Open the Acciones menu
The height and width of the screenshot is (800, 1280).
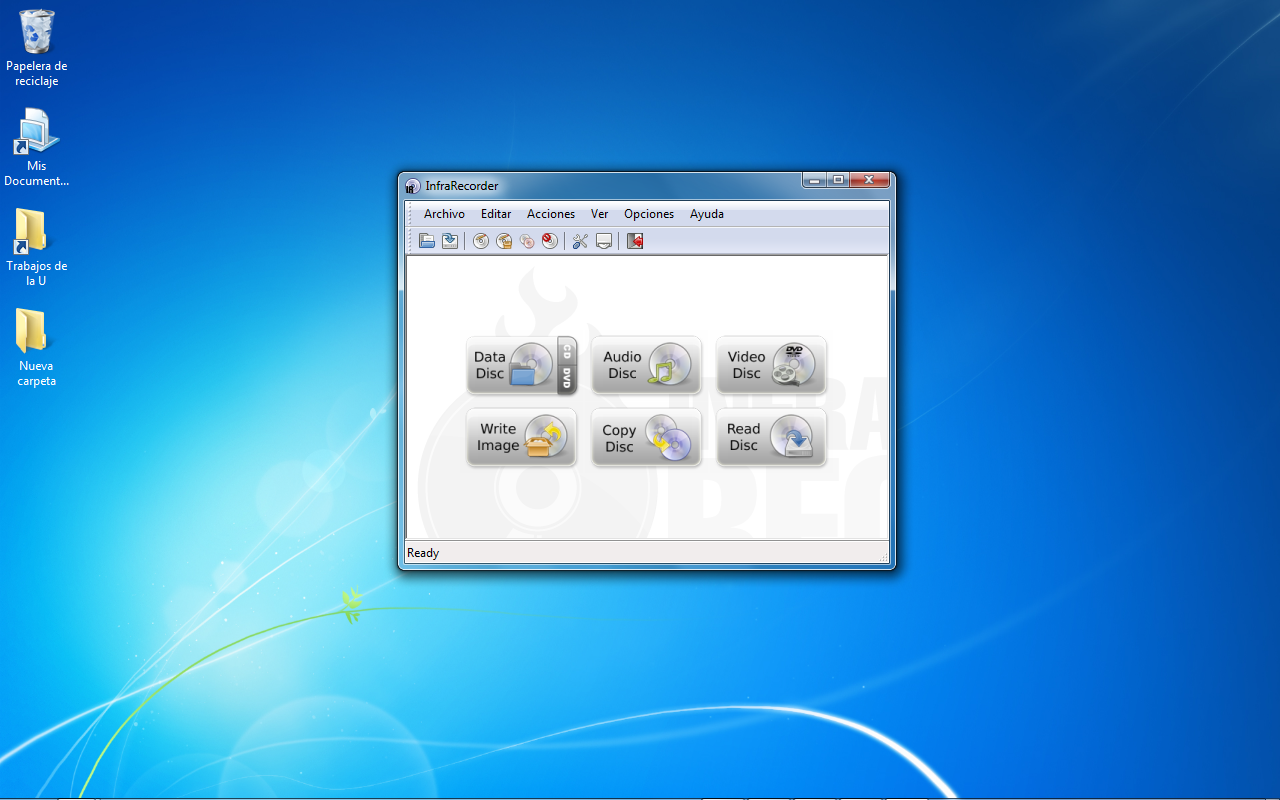tap(550, 213)
